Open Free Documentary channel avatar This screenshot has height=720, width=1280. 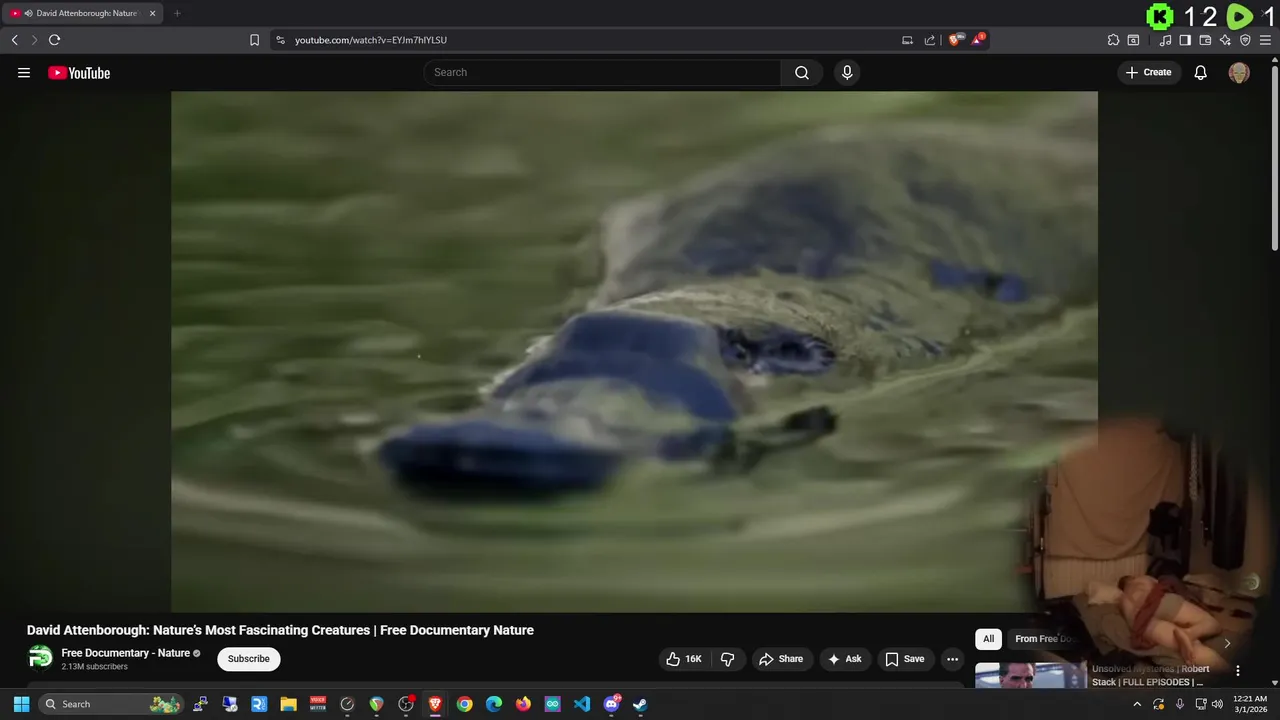(x=40, y=657)
